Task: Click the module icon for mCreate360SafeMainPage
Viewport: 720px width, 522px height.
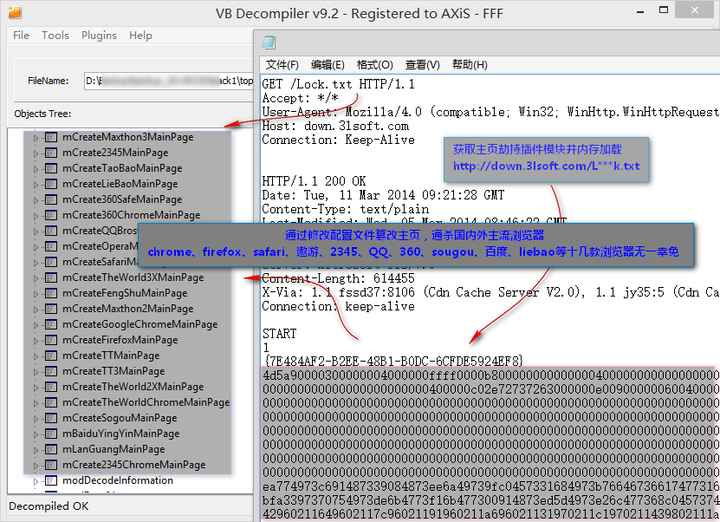Action: point(51,199)
